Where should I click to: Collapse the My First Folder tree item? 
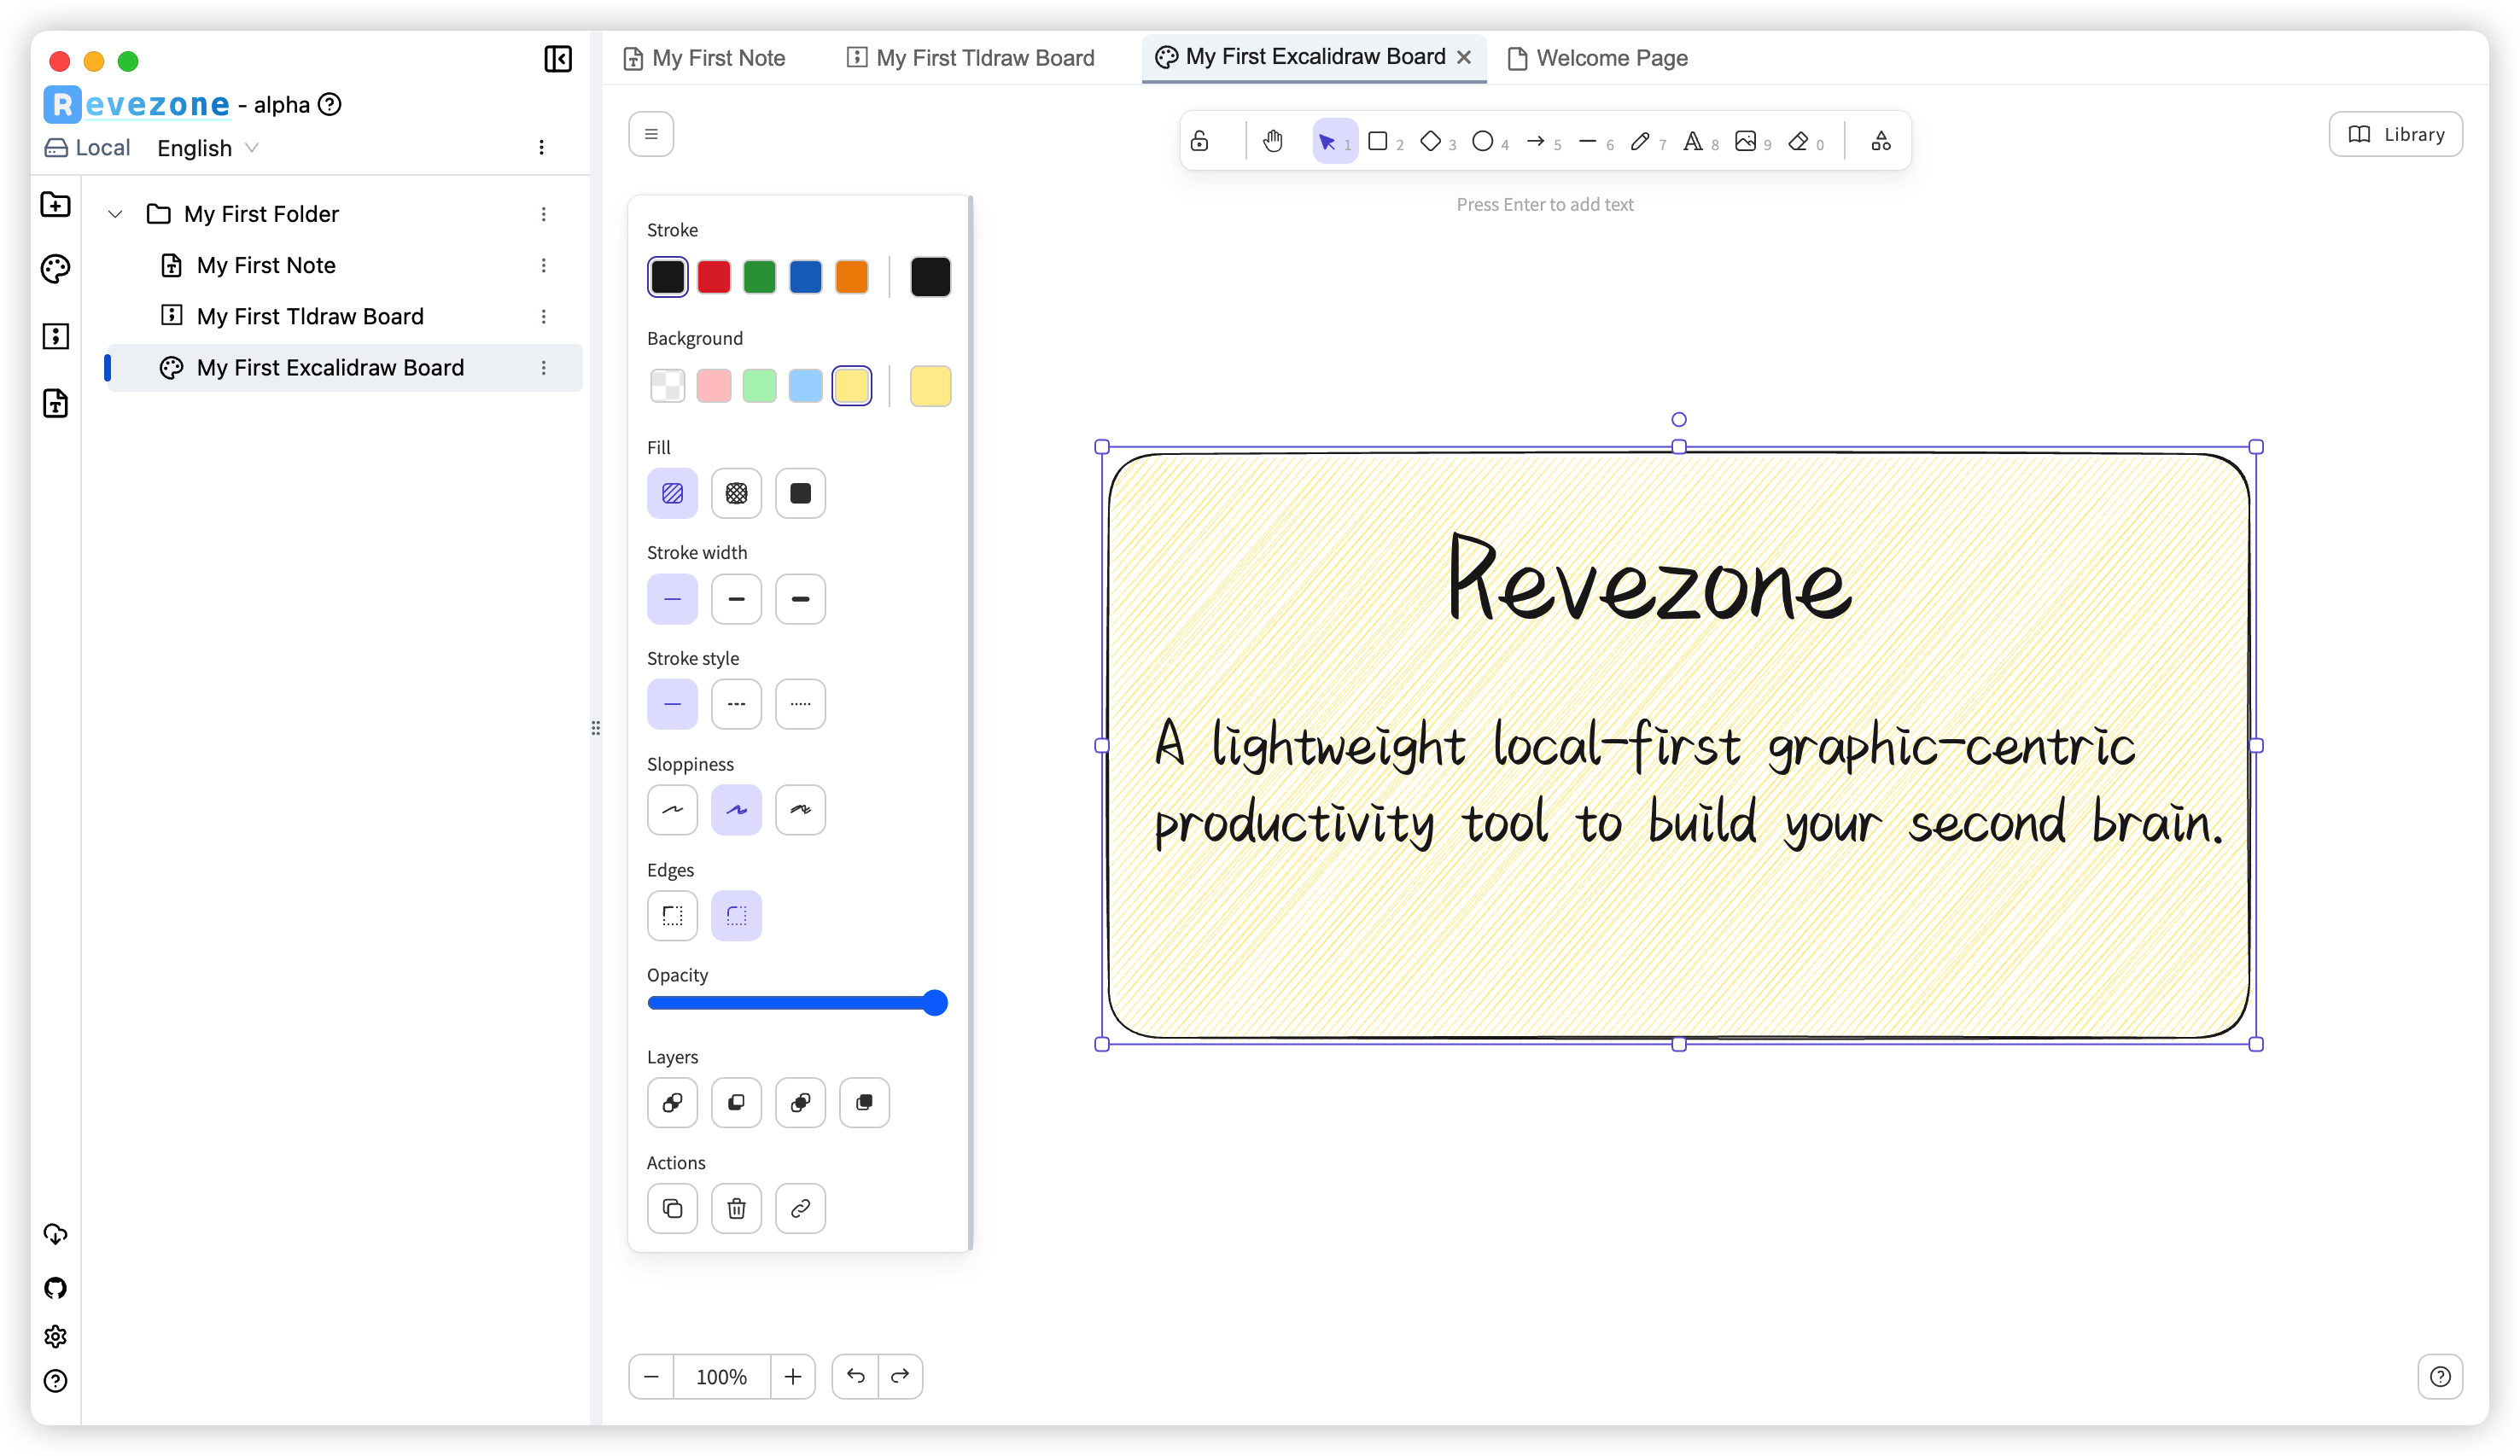point(115,213)
